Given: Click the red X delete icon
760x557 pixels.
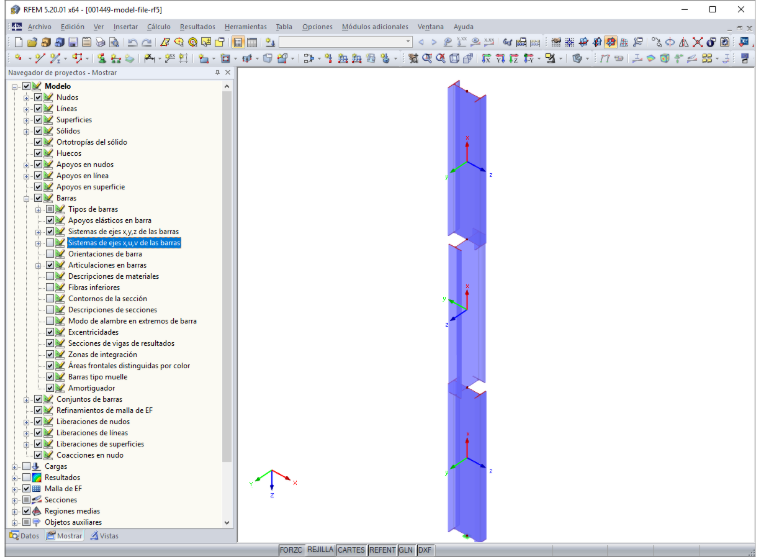Looking at the screenshot, I should click(697, 42).
